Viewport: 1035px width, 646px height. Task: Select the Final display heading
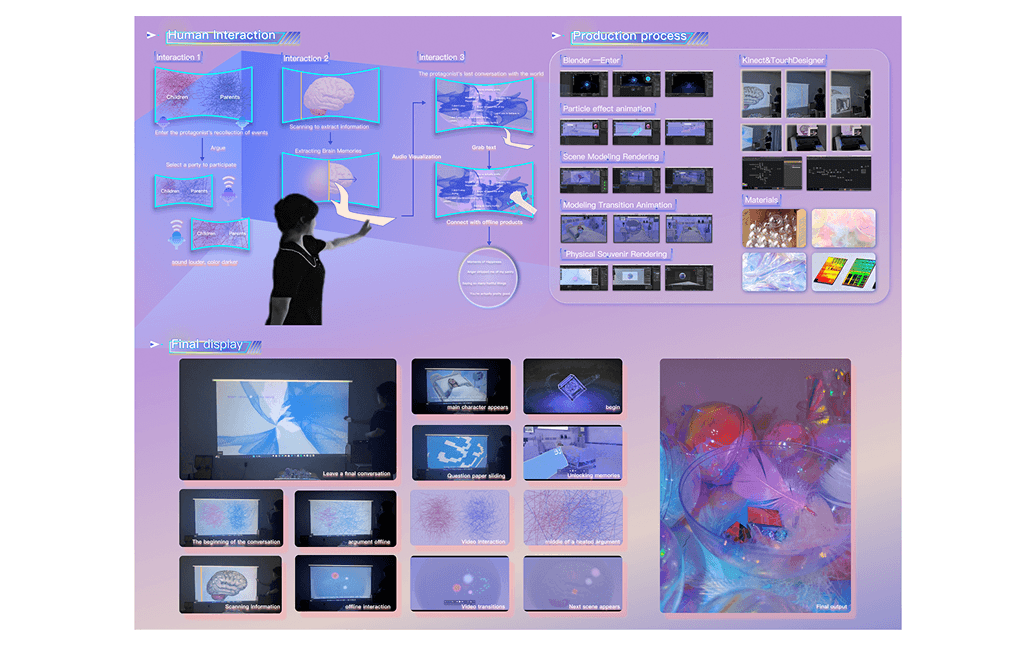tap(207, 344)
